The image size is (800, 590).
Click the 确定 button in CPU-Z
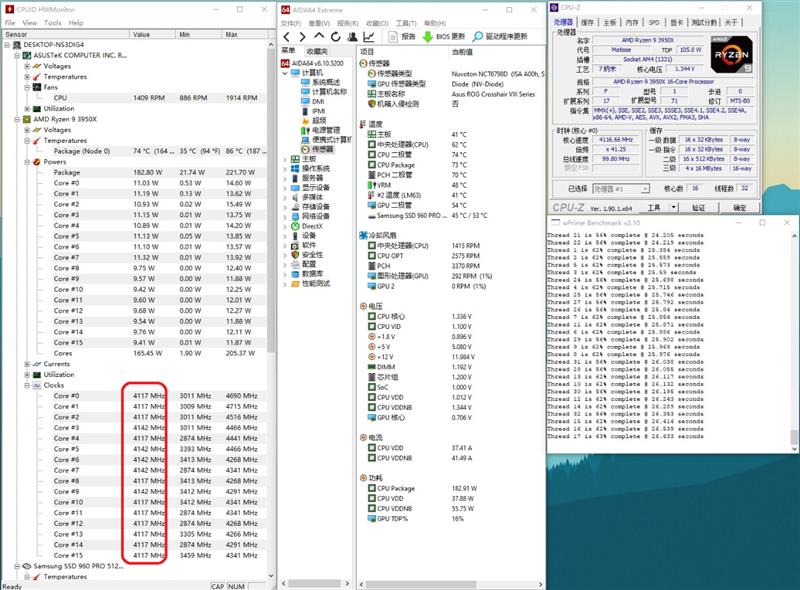point(740,207)
